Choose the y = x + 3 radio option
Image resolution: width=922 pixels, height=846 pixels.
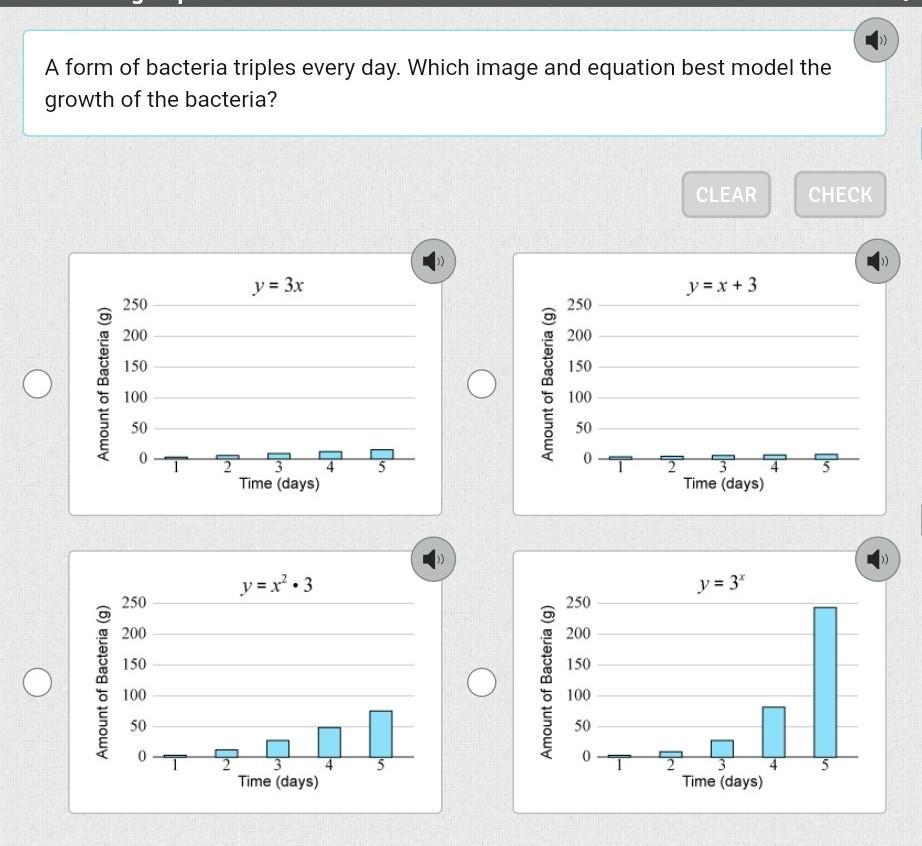pyautogui.click(x=482, y=384)
